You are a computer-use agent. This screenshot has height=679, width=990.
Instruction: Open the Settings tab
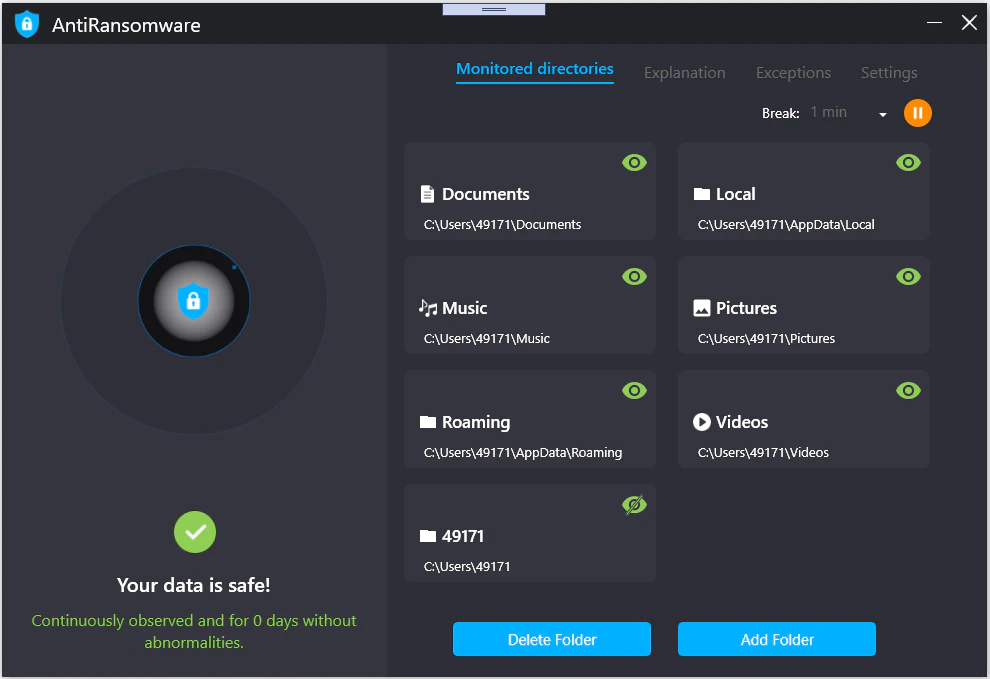(889, 73)
